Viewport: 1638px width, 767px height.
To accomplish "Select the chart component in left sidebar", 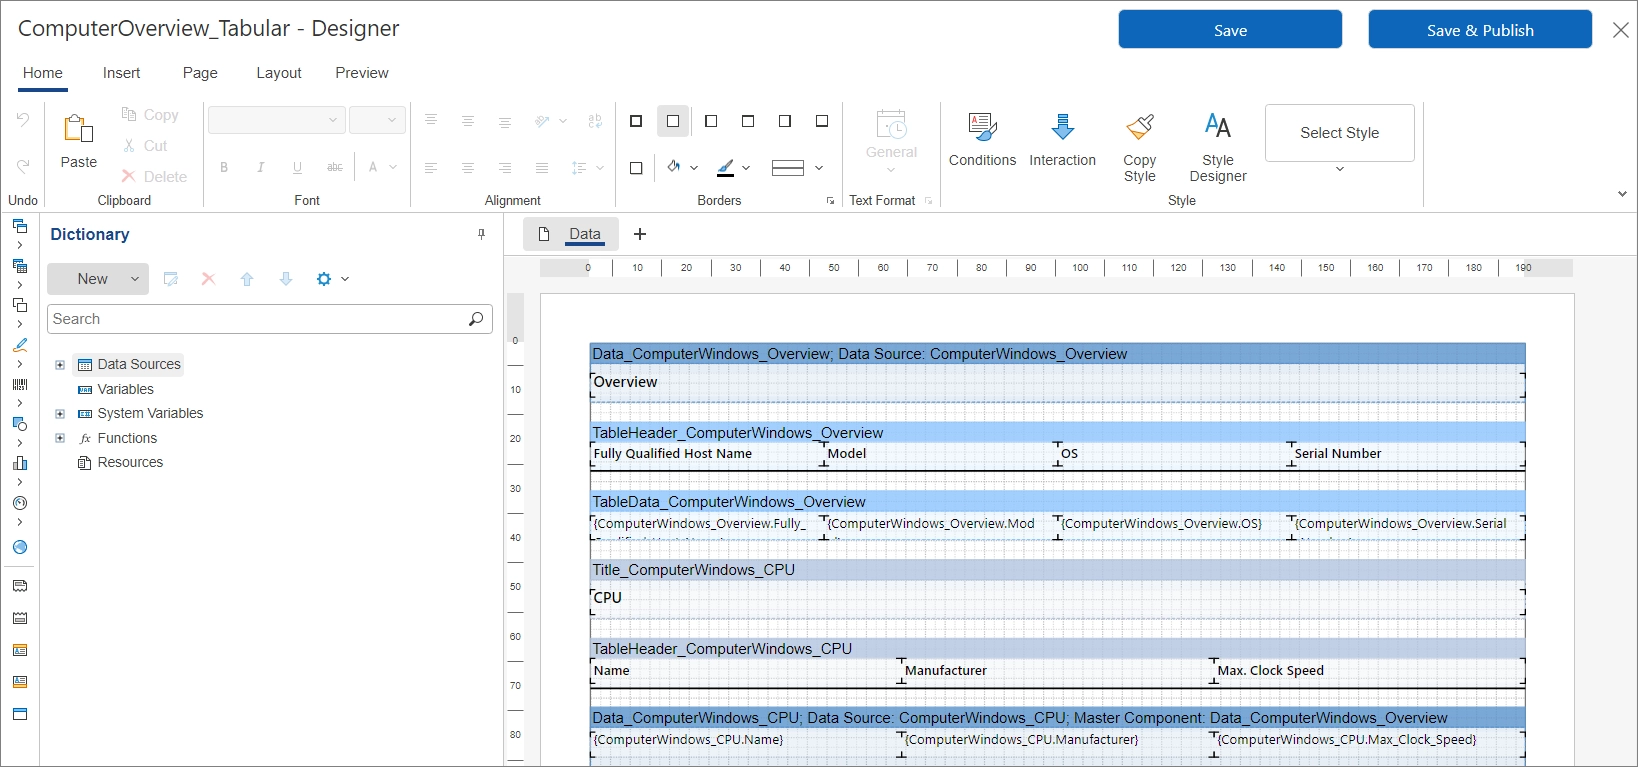I will pos(19,463).
